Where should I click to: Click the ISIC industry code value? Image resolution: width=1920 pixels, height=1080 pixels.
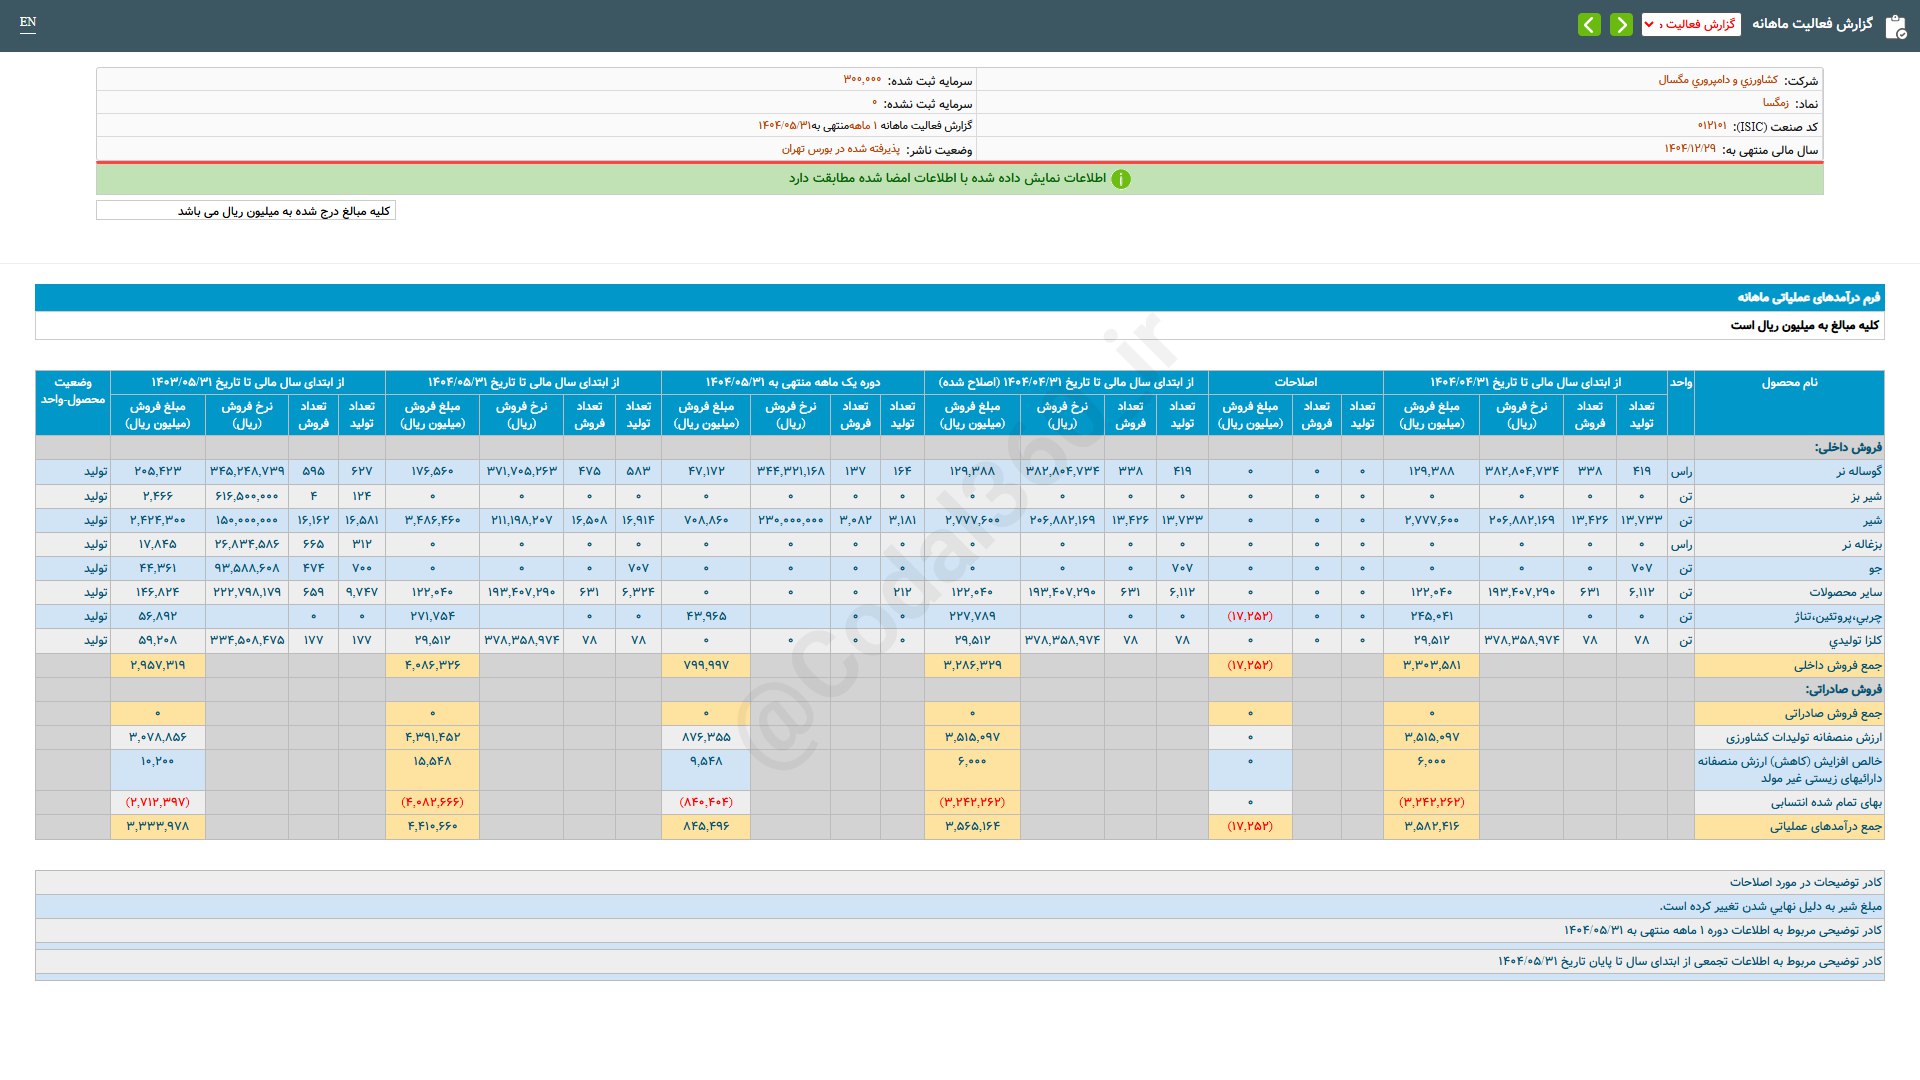click(1712, 126)
